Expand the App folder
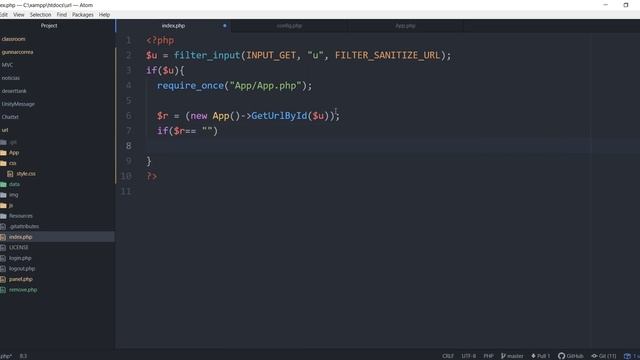The image size is (640, 360). (x=14, y=153)
